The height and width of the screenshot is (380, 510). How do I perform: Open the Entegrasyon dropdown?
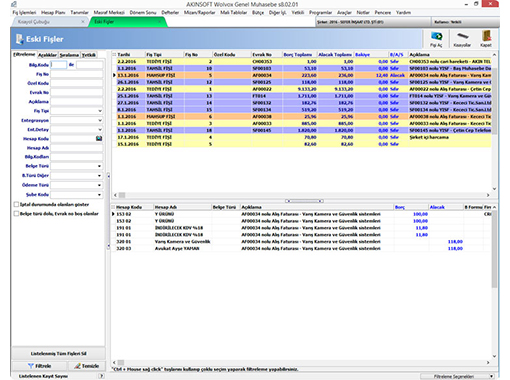pos(100,120)
